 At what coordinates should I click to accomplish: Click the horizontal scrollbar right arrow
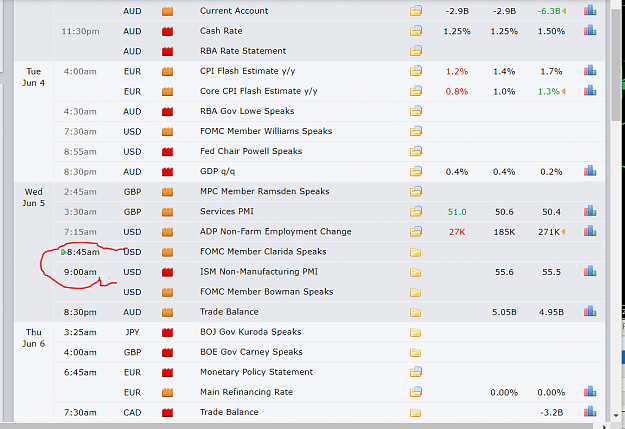click(x=605, y=426)
